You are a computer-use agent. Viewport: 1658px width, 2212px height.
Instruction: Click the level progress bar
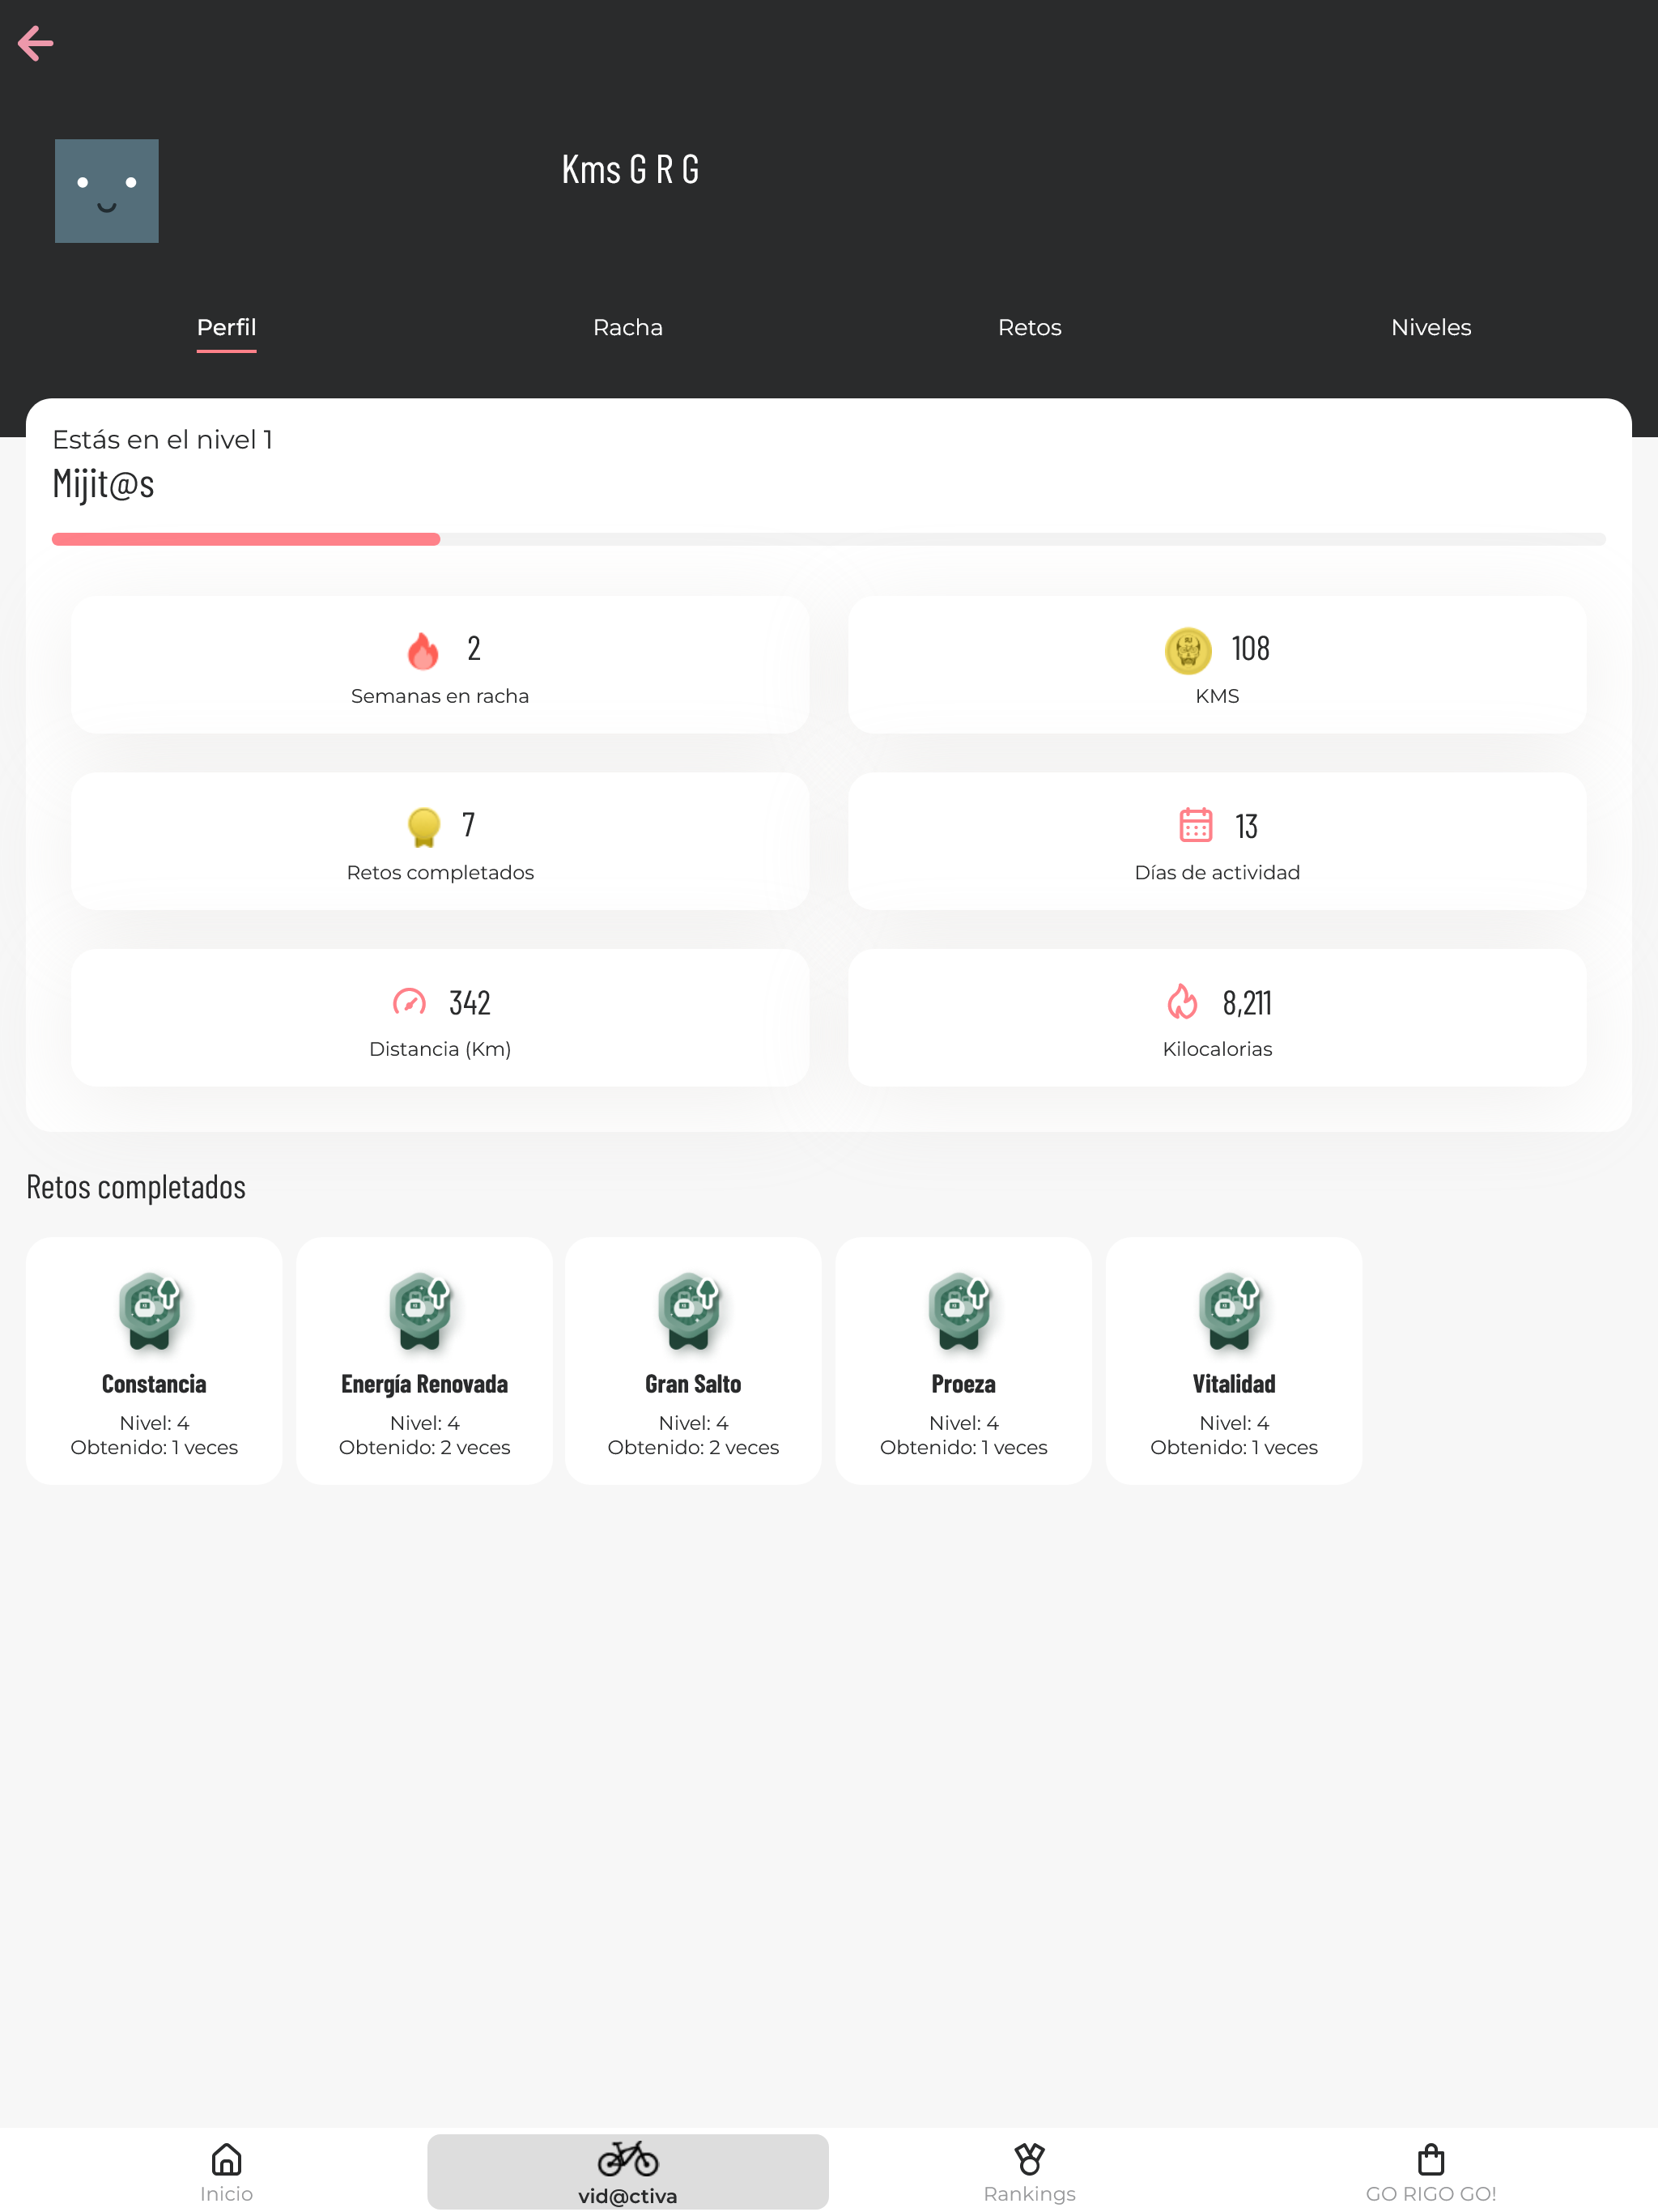click(x=828, y=539)
